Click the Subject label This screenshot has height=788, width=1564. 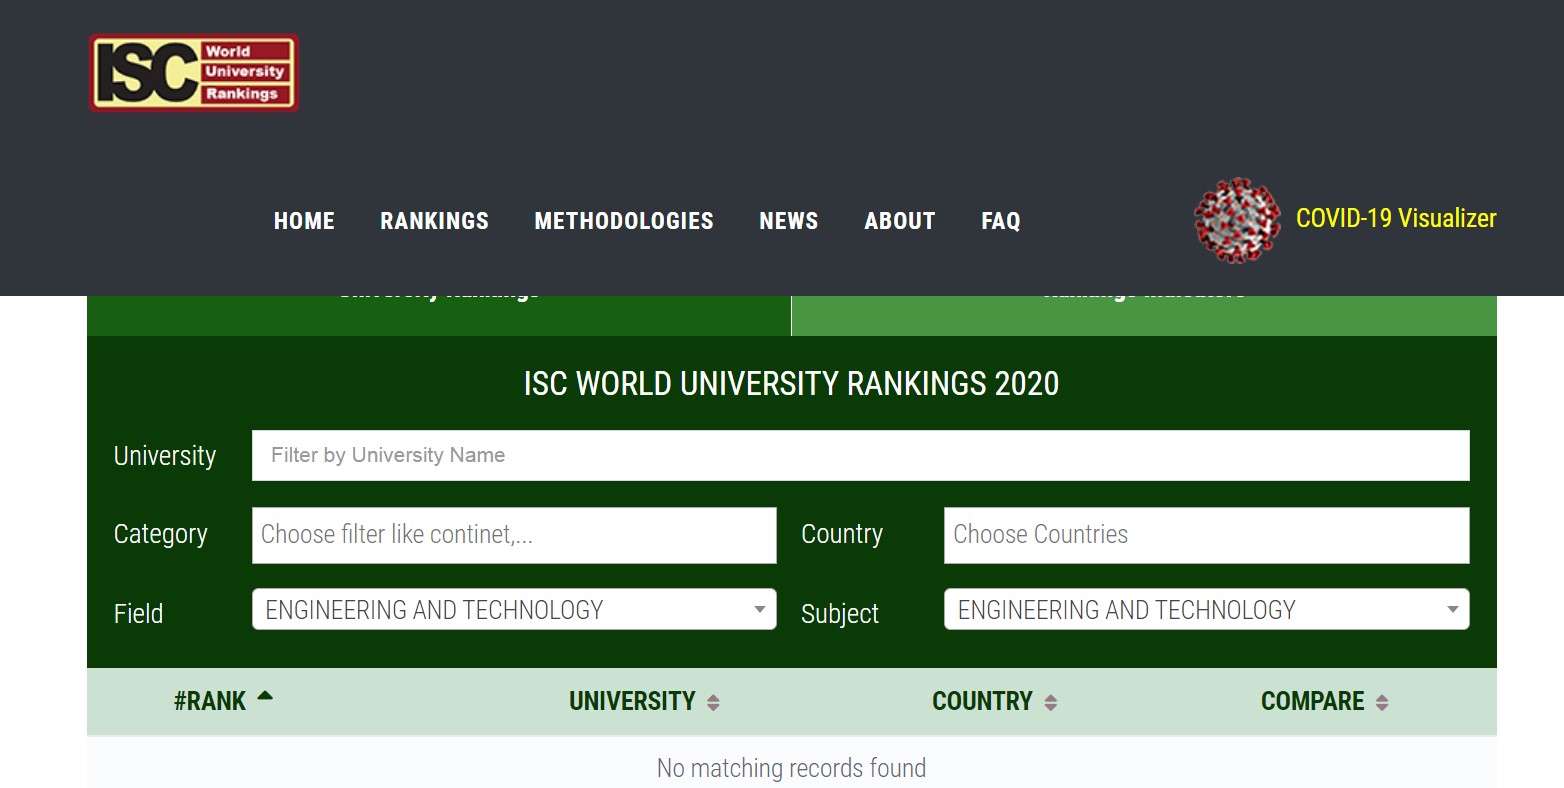[840, 614]
